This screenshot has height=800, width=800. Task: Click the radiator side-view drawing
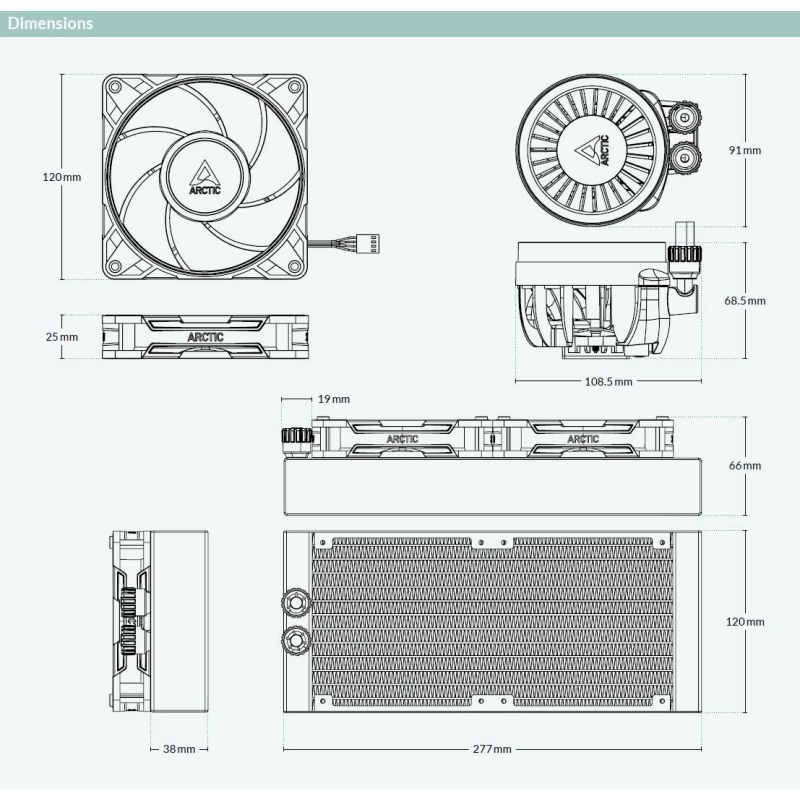[x=159, y=621]
